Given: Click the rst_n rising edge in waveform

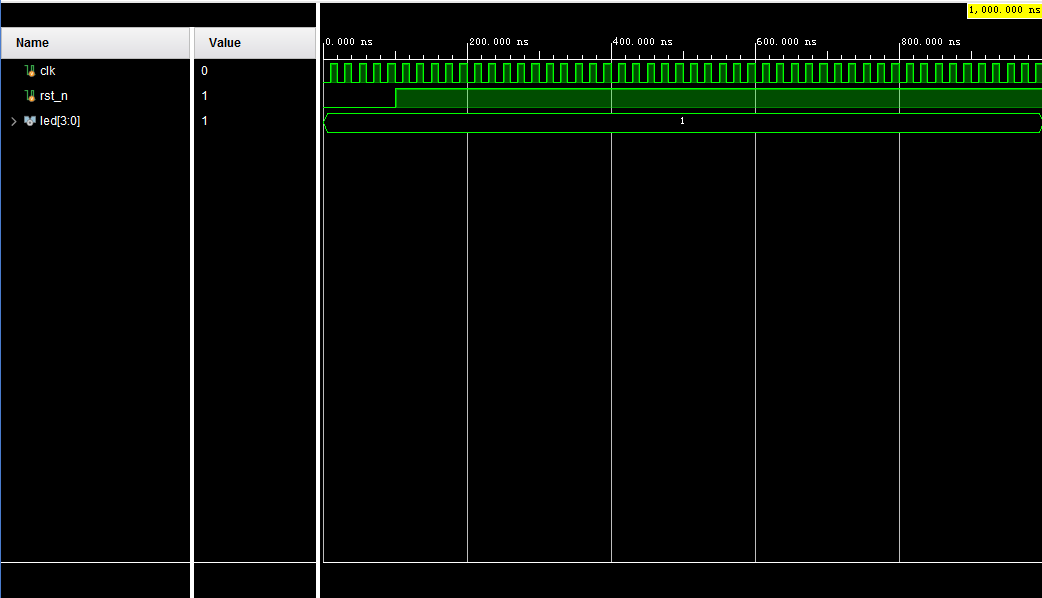Looking at the screenshot, I should (395, 98).
